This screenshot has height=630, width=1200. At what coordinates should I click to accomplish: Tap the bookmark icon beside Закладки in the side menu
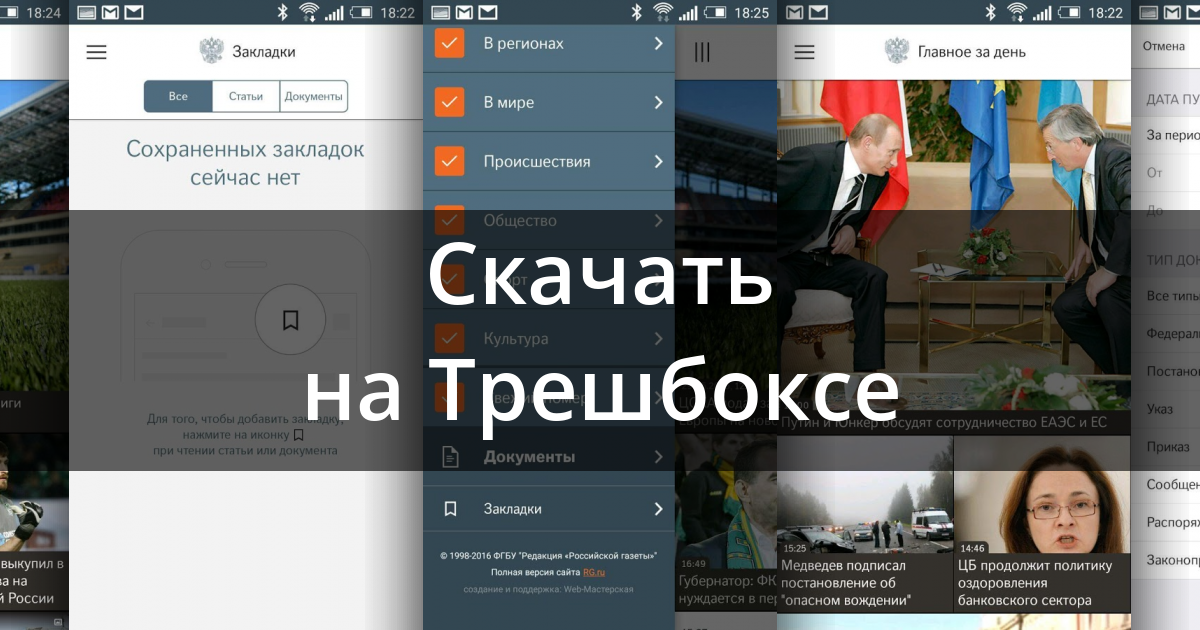(x=450, y=509)
